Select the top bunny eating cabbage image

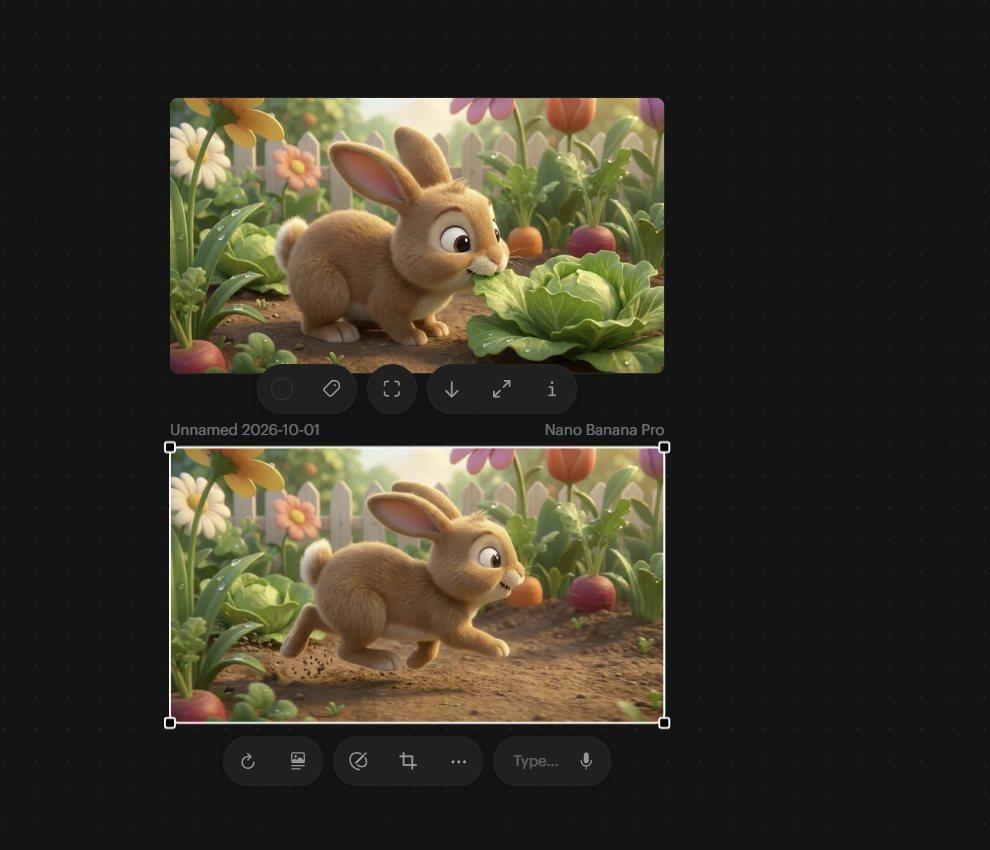(417, 236)
